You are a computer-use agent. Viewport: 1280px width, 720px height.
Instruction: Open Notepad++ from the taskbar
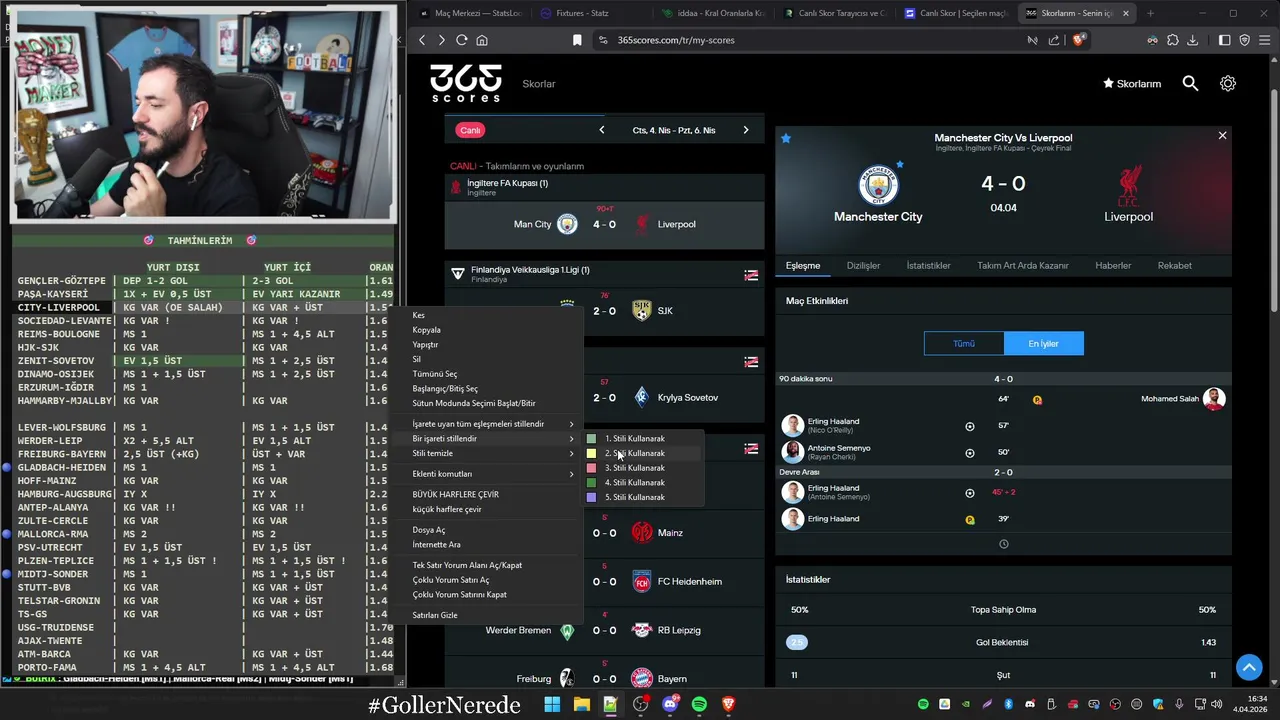(610, 705)
